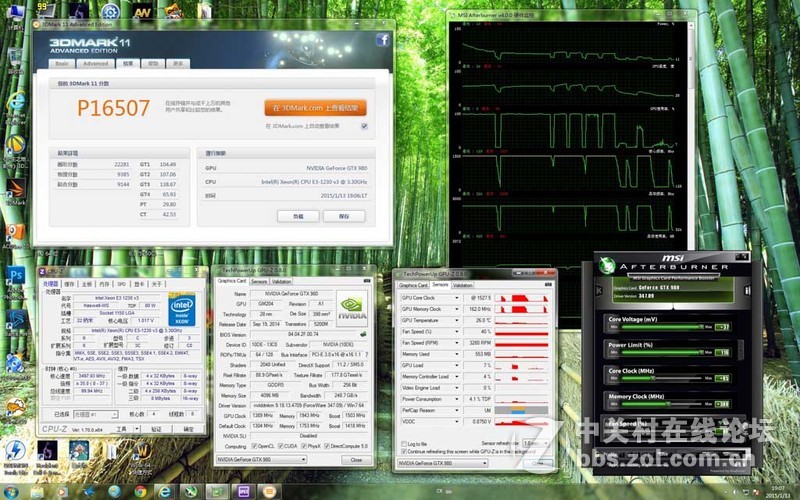
Task: Open the GPU selector dropdown in GPU-Z Sensors
Action: [442, 463]
